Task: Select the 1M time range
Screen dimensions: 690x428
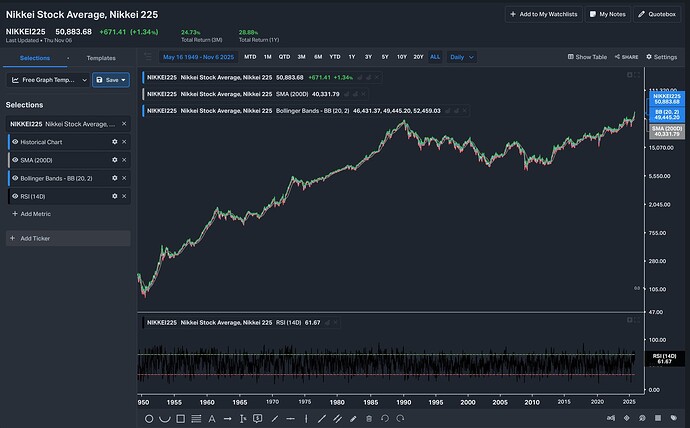Action: (268, 57)
